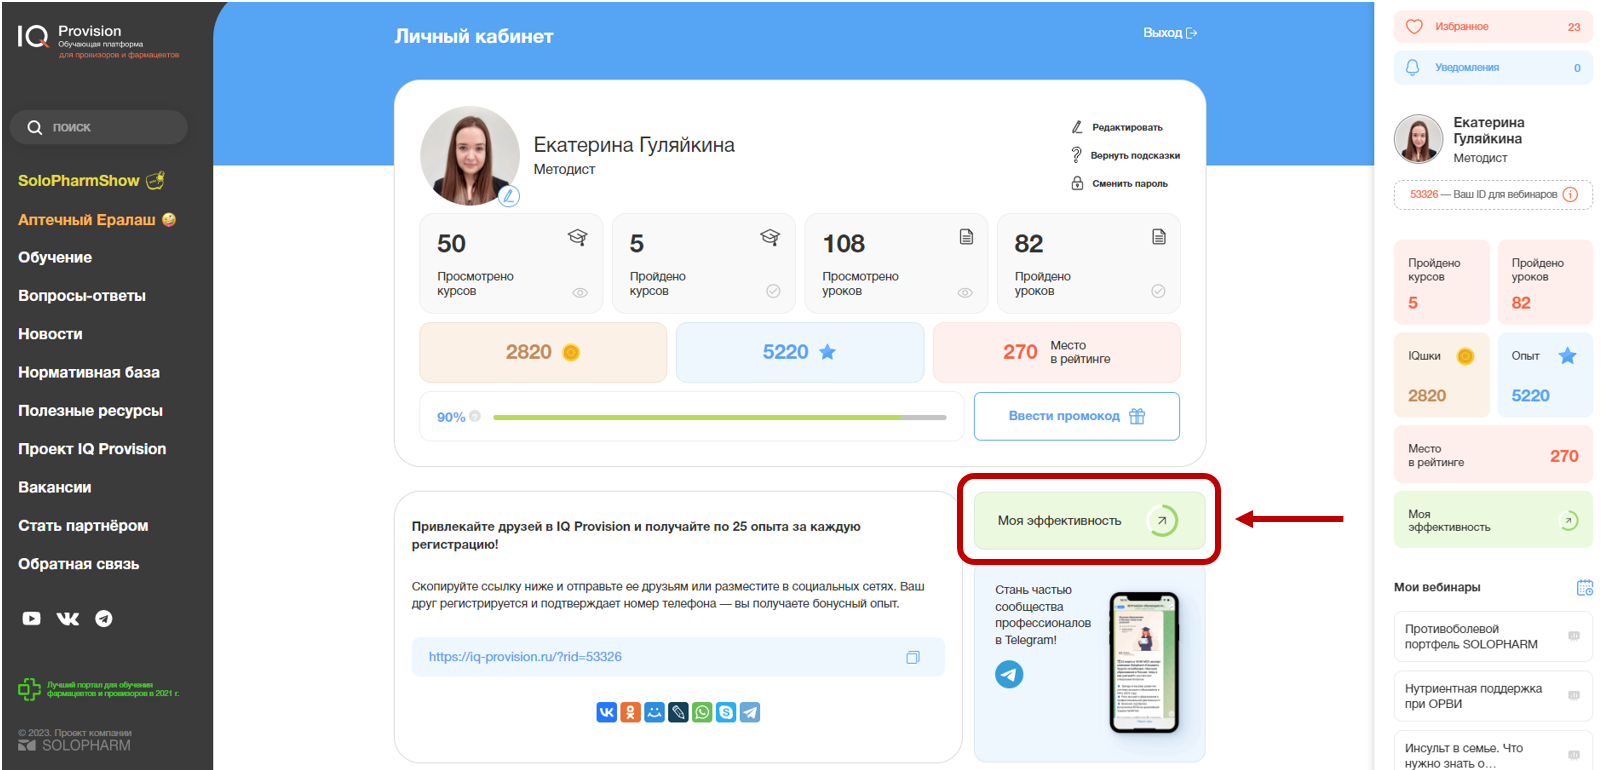Click the graduation cap icon on the 50 card
Screen dimensions: 1615x770
click(x=577, y=237)
